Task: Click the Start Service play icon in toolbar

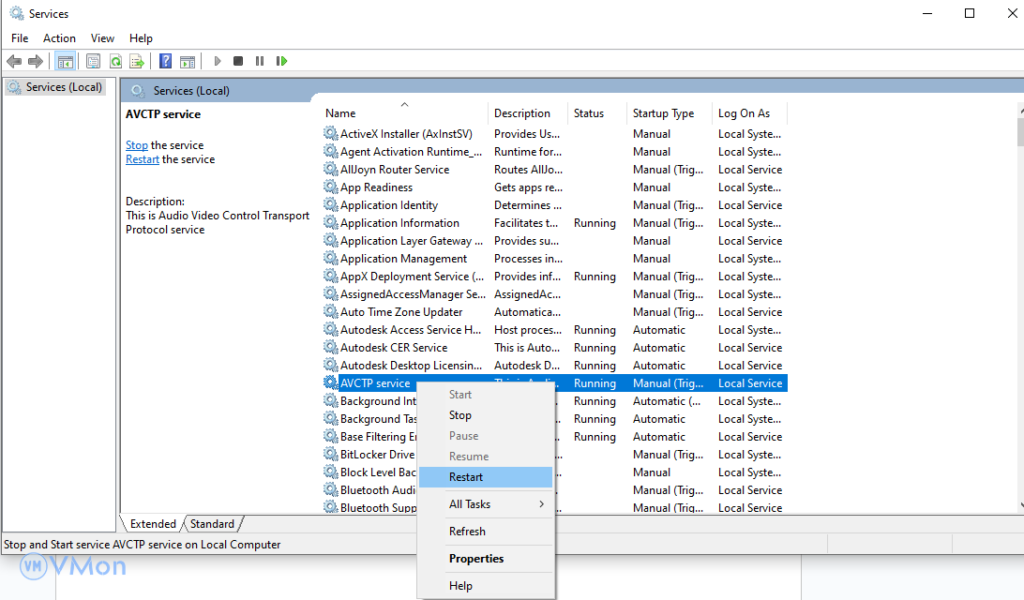Action: (x=217, y=61)
